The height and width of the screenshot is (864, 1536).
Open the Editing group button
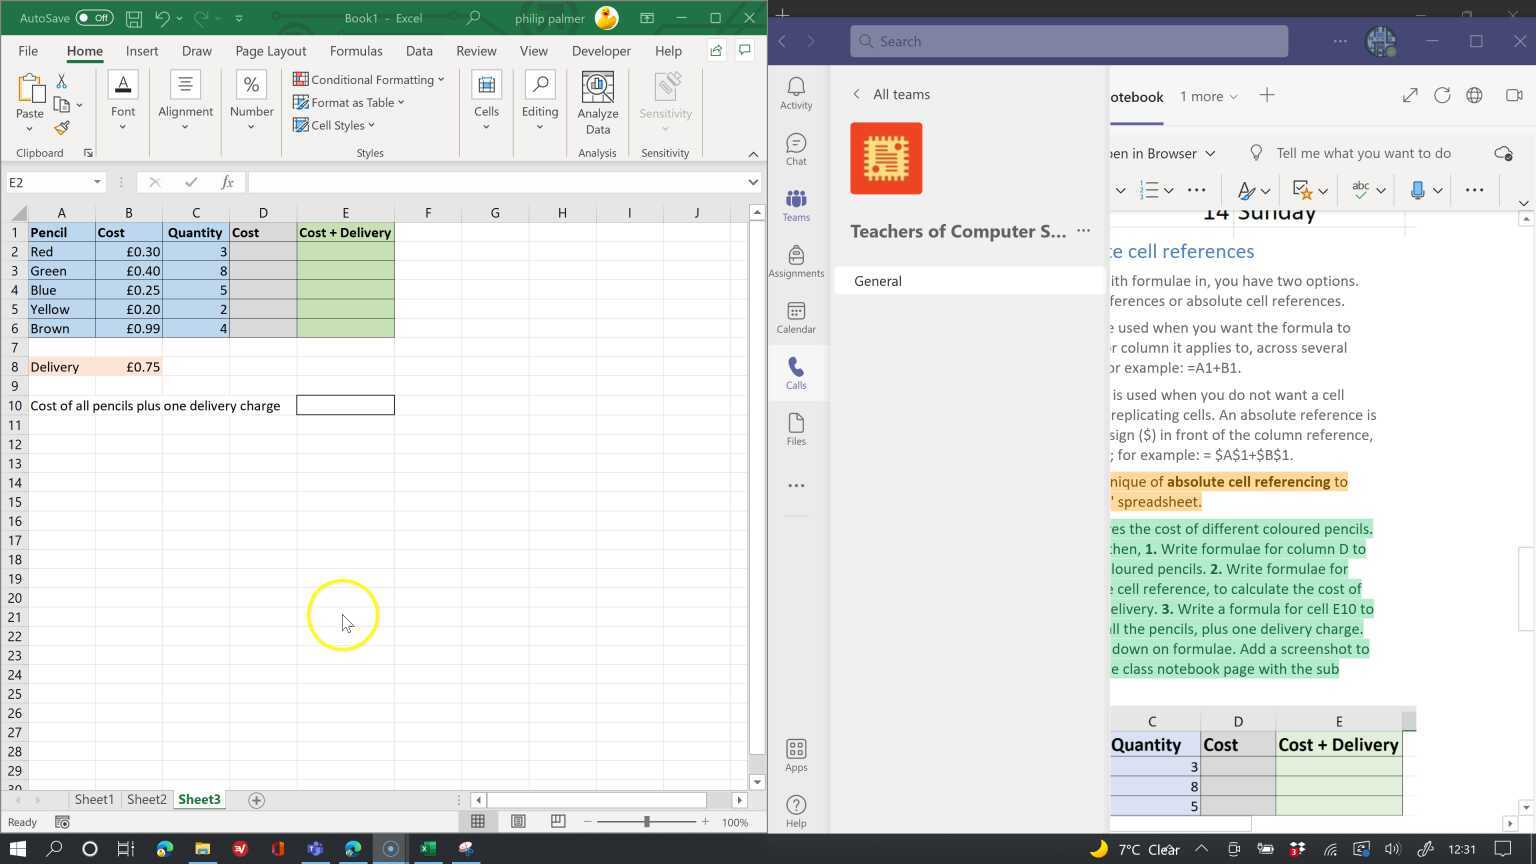[x=540, y=102]
